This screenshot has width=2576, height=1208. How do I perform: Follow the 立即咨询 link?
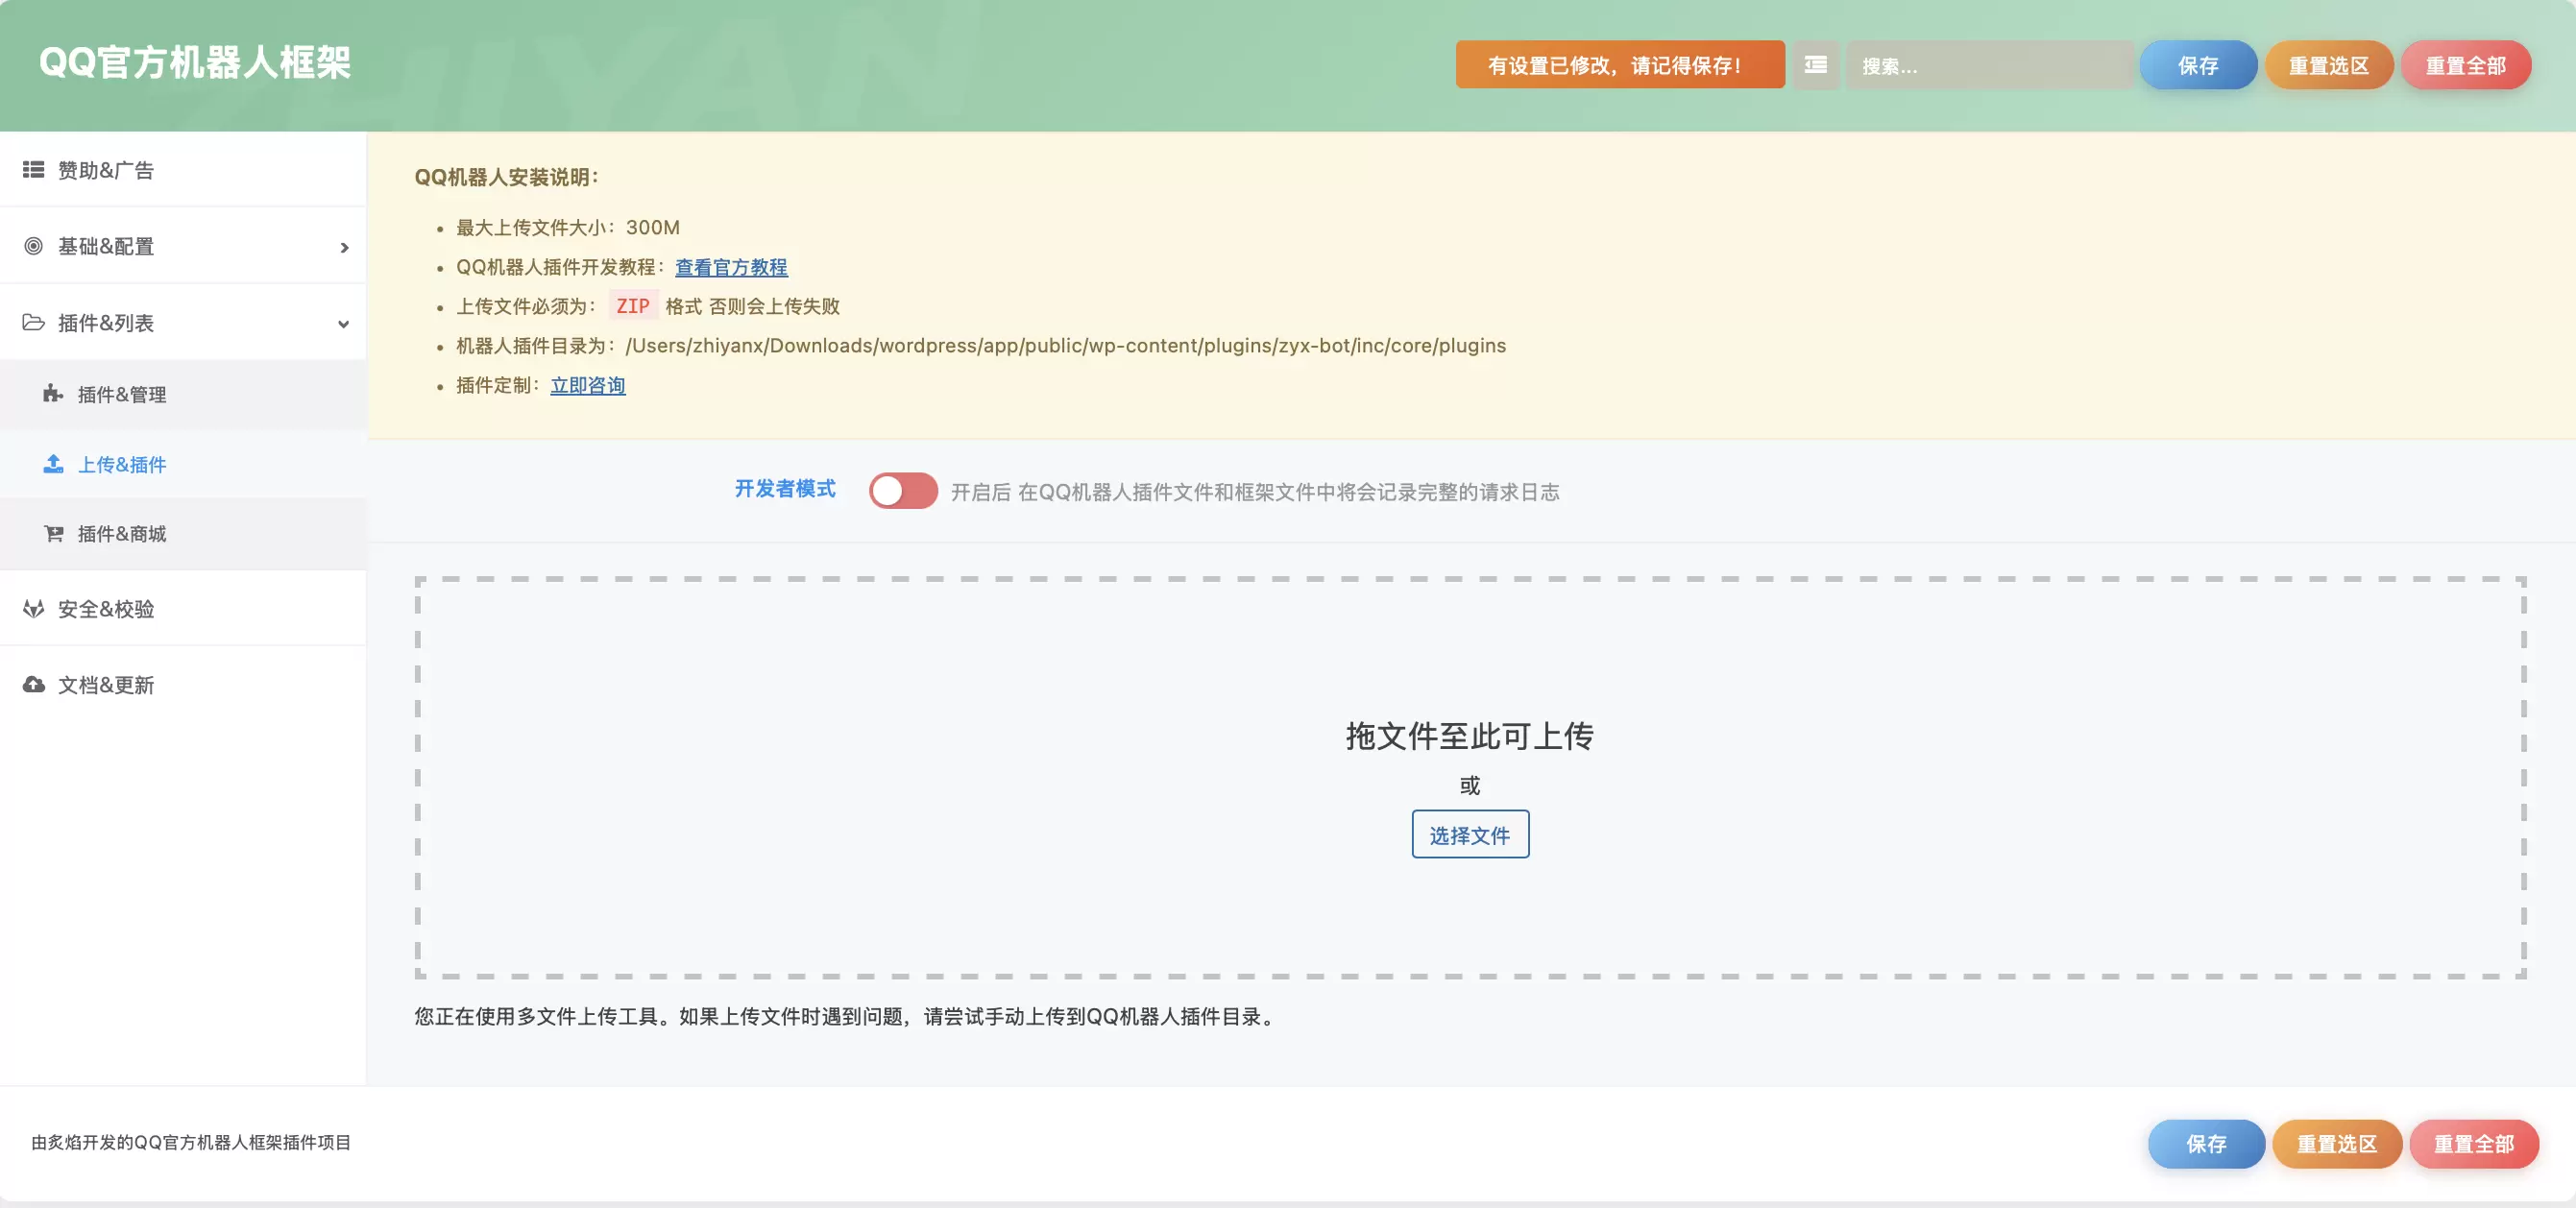(588, 385)
